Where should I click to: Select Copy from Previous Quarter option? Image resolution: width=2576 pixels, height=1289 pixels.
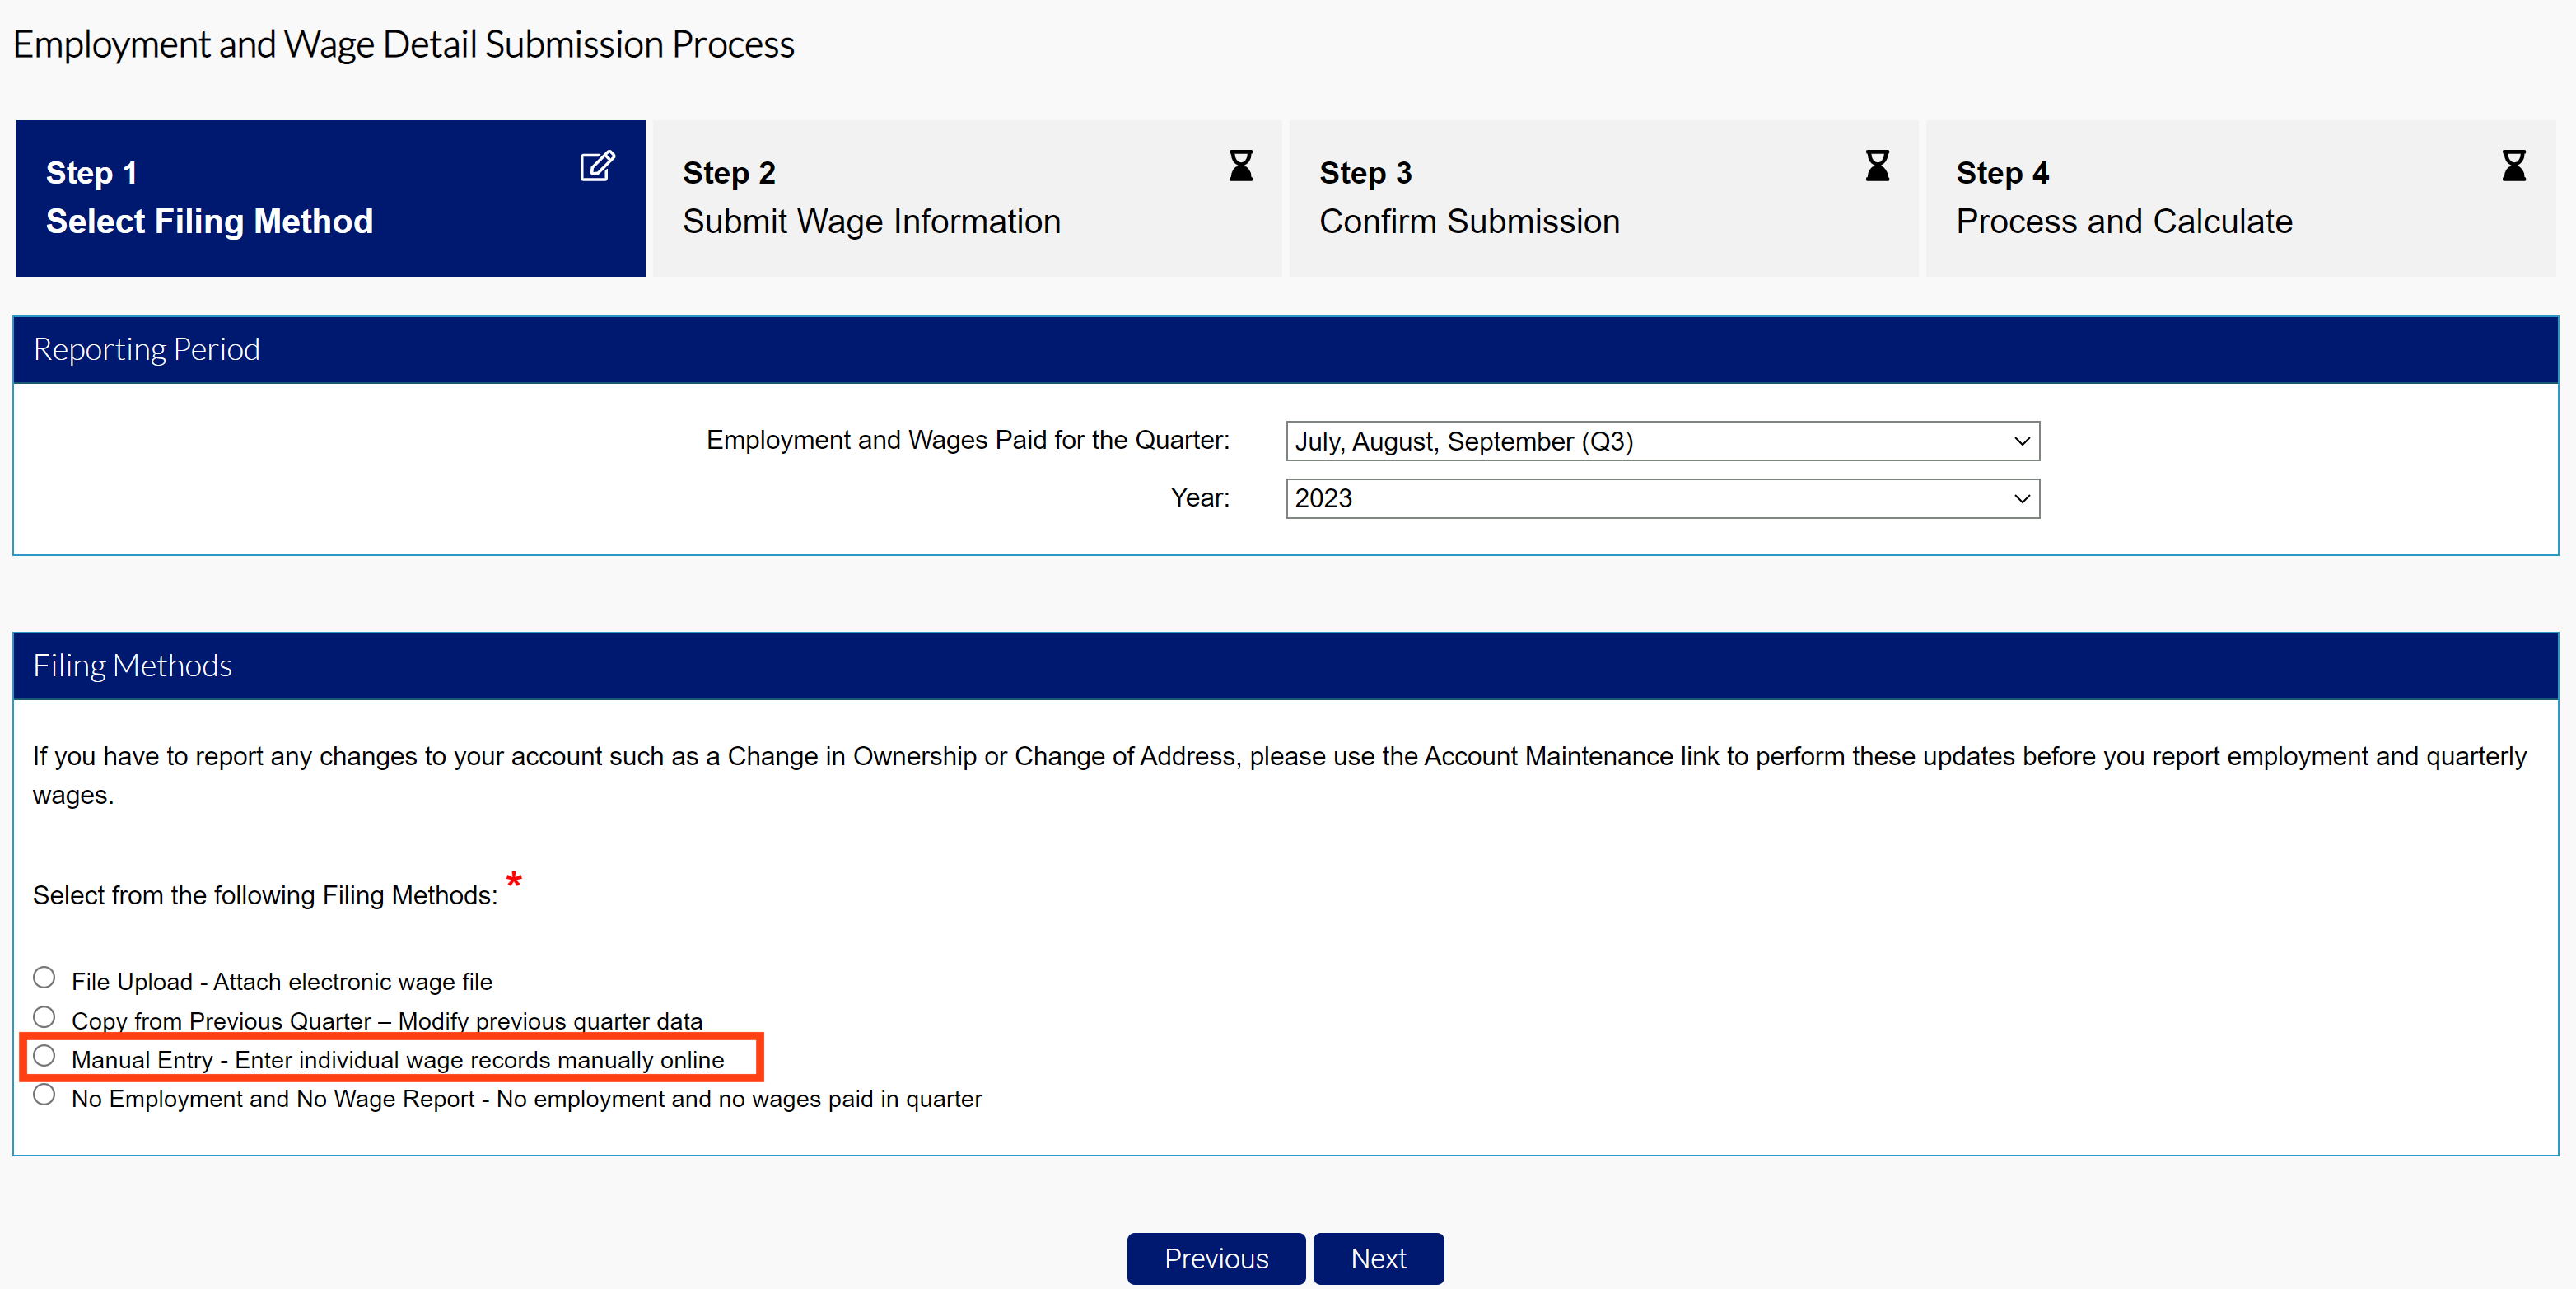[44, 1016]
